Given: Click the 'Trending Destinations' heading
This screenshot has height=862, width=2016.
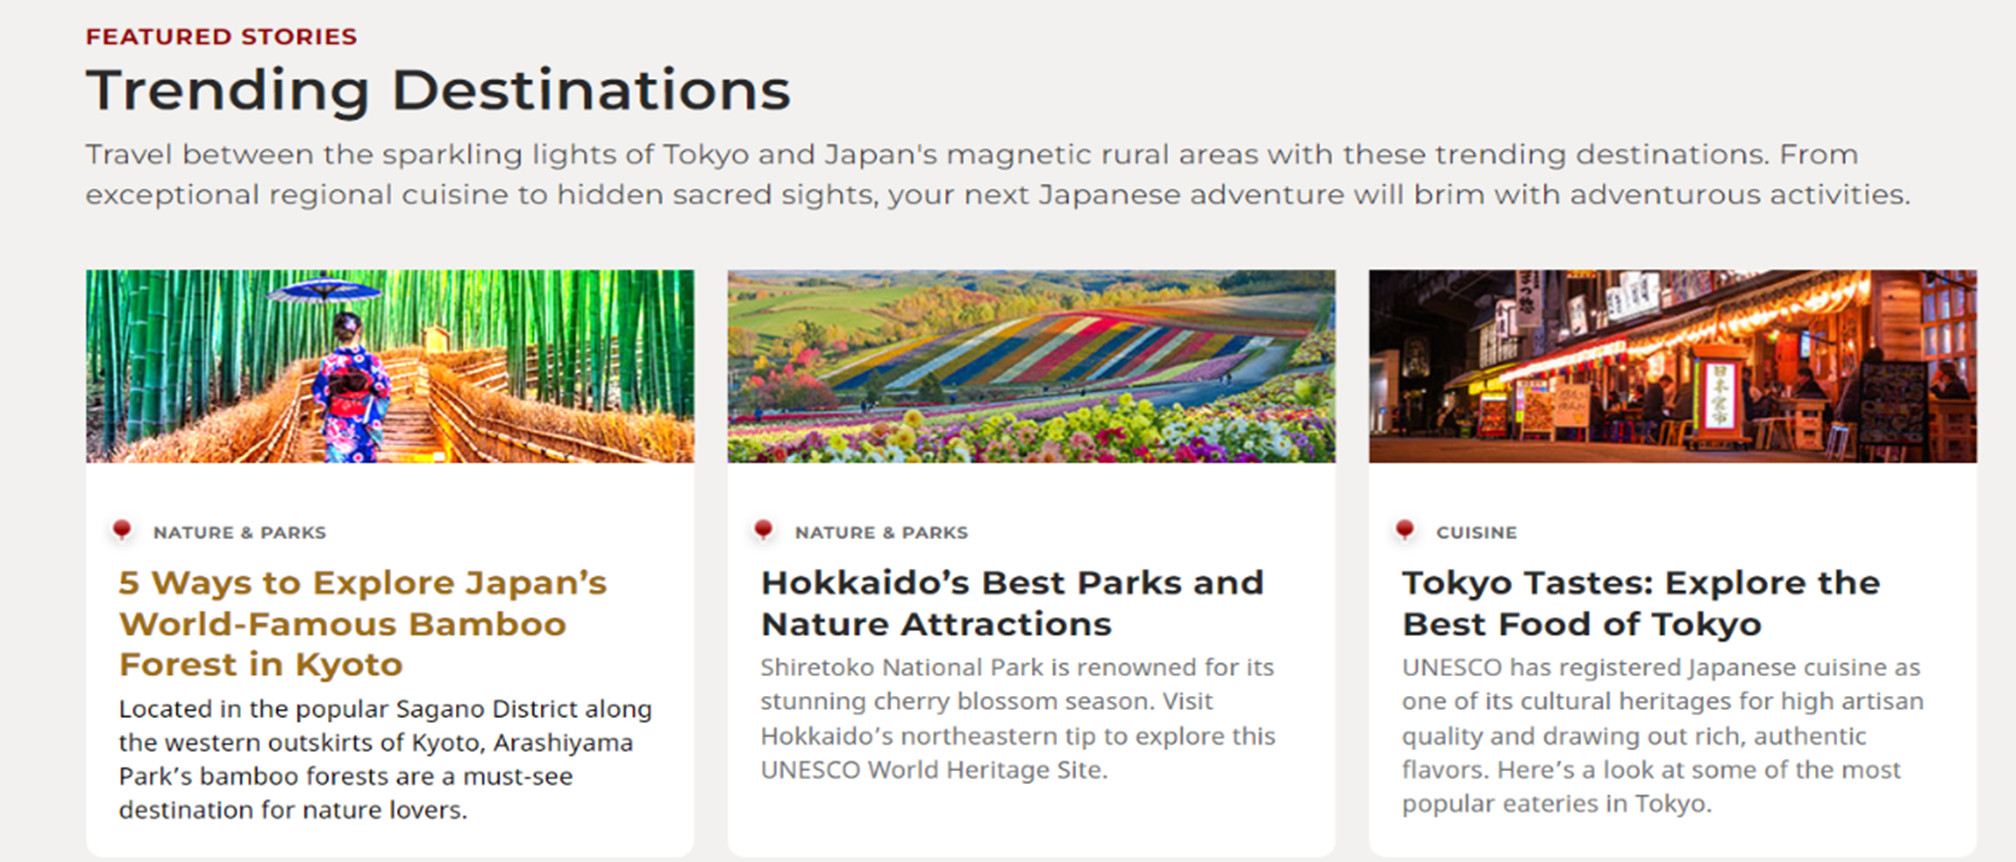Looking at the screenshot, I should (438, 91).
